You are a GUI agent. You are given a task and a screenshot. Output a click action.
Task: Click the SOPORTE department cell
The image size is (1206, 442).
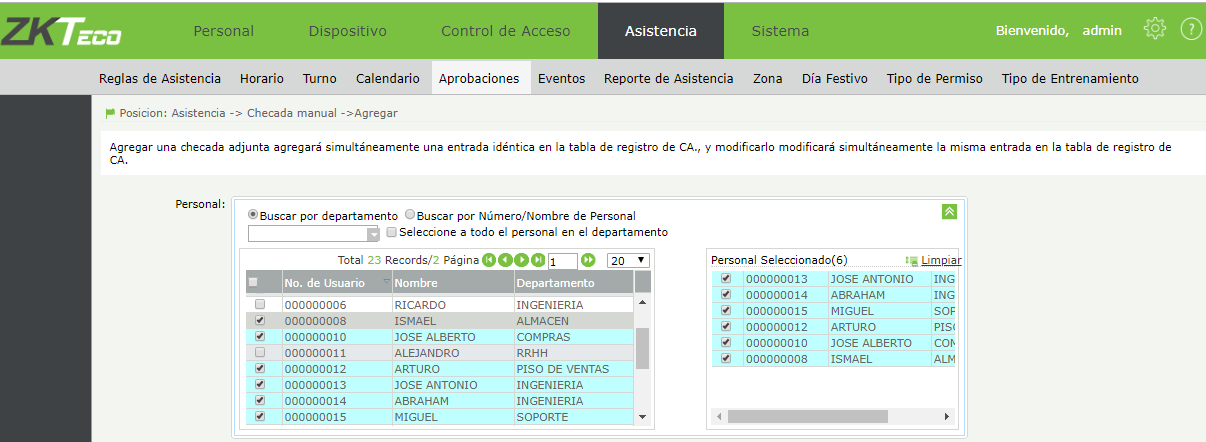point(574,417)
